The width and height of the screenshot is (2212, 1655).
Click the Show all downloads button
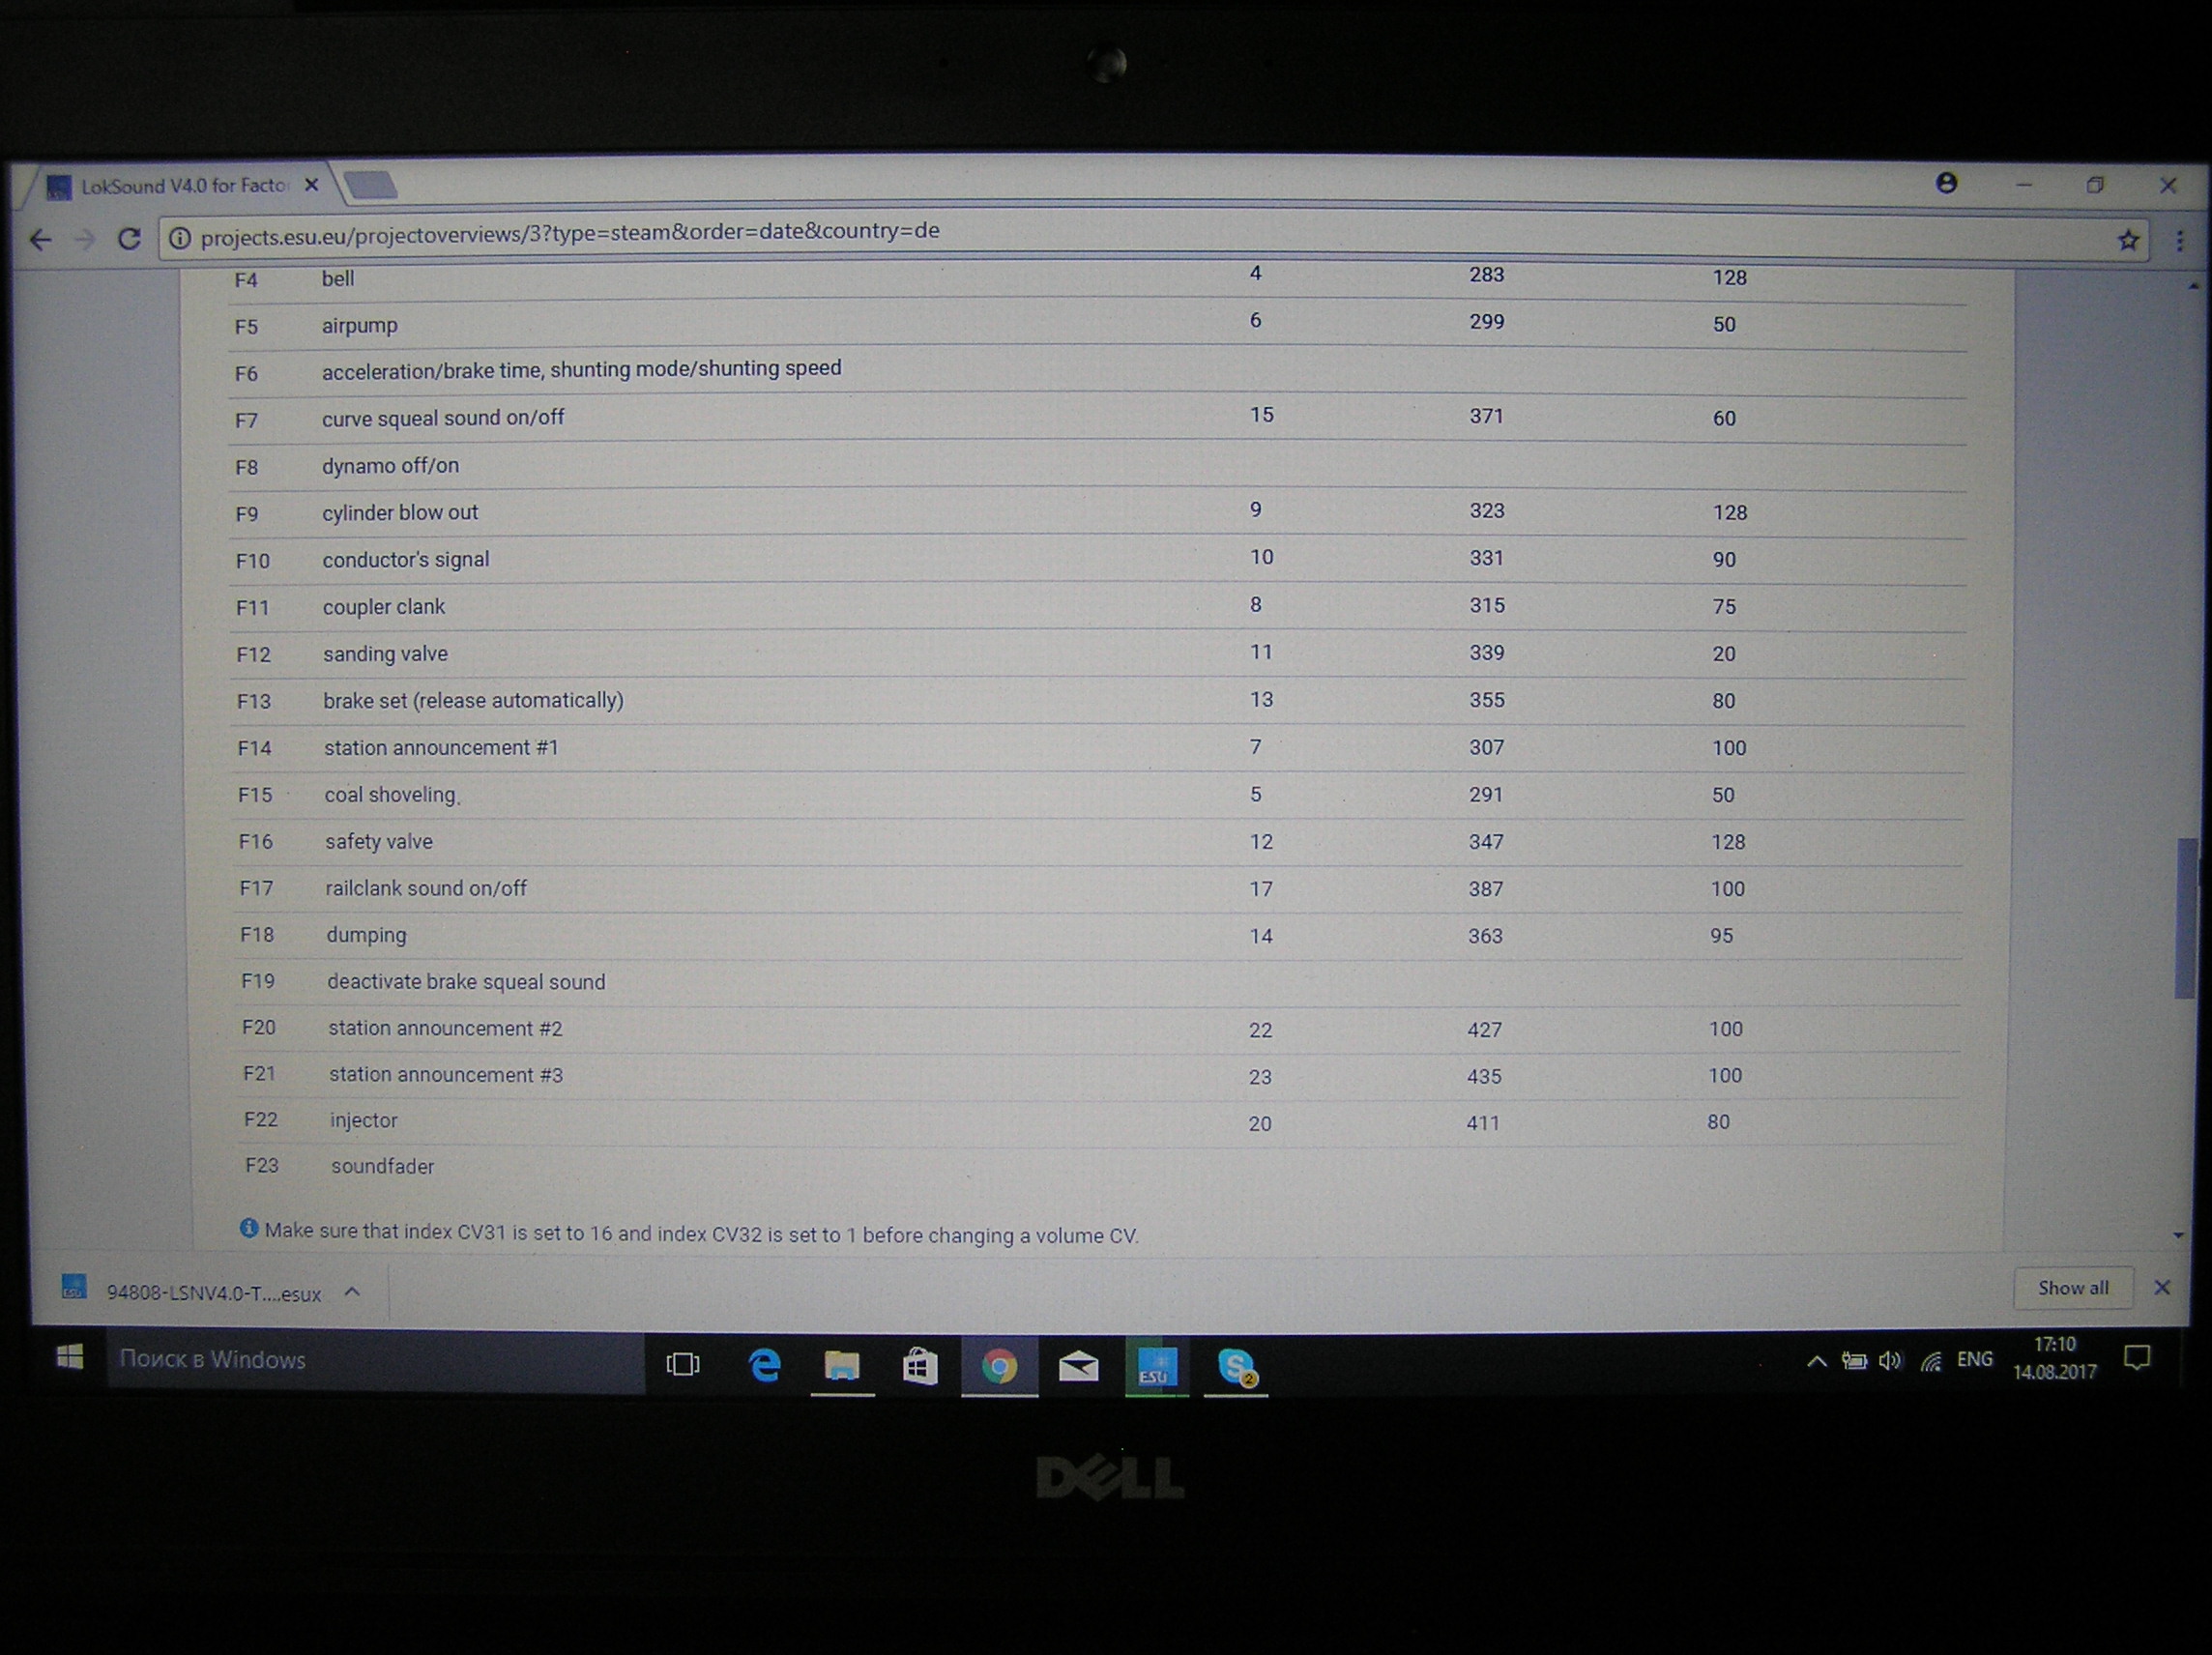[x=2072, y=1288]
